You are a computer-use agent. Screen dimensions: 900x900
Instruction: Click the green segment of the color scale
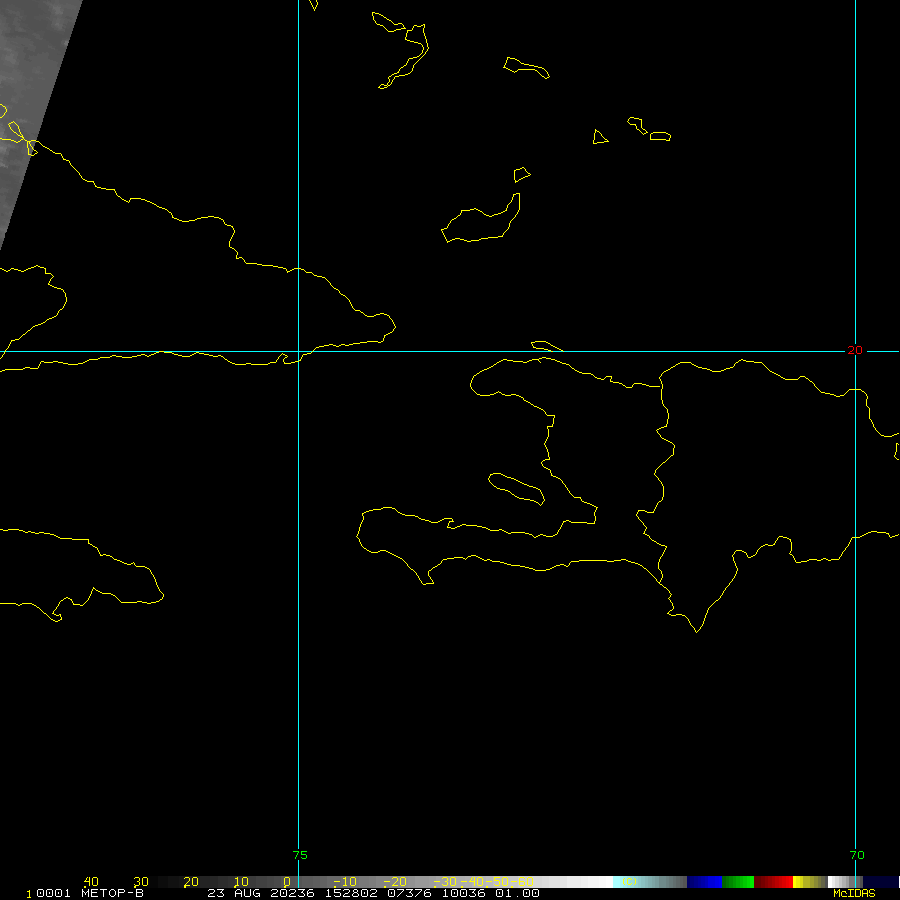click(738, 882)
